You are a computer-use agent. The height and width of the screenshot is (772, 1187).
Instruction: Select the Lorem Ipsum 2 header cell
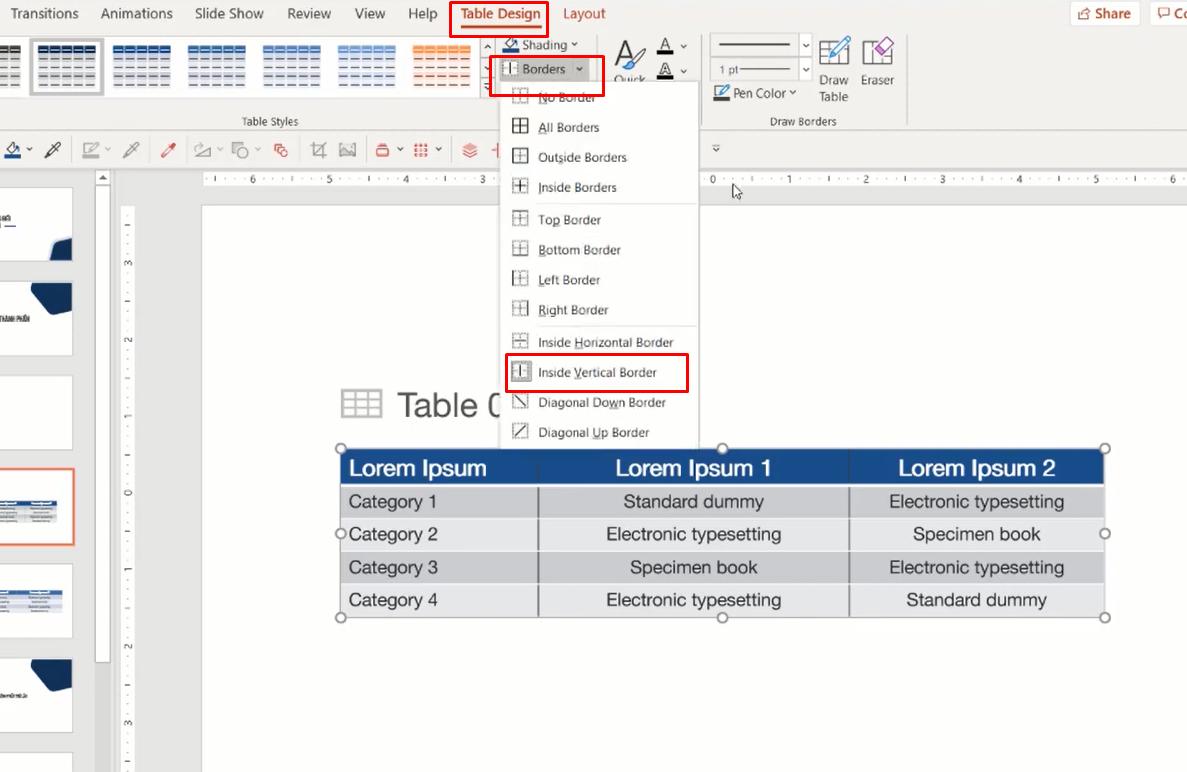[977, 468]
